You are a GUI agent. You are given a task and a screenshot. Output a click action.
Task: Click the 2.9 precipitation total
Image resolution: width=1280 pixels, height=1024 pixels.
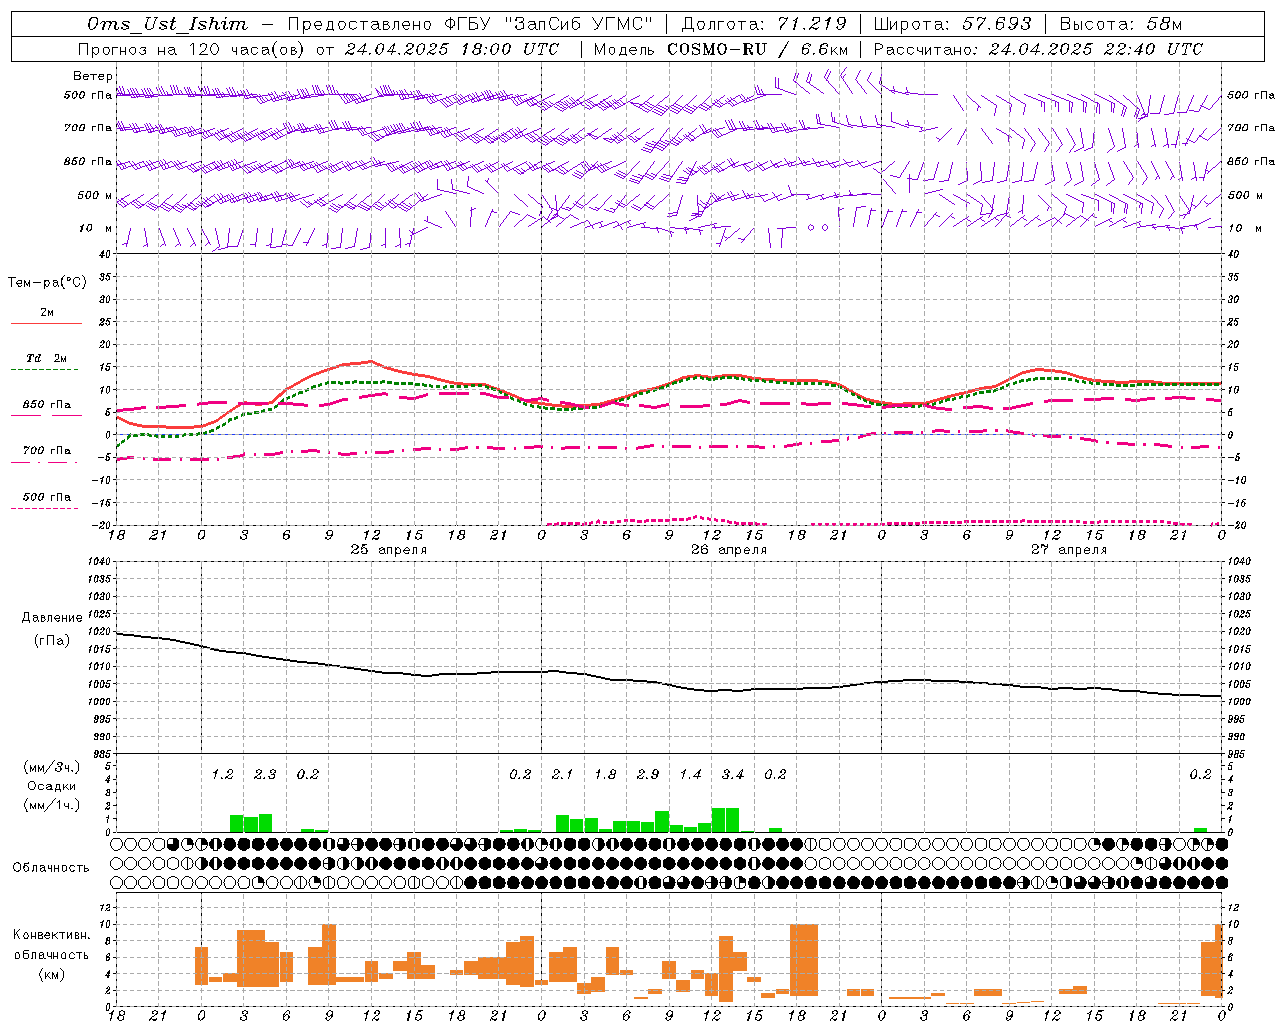(648, 775)
